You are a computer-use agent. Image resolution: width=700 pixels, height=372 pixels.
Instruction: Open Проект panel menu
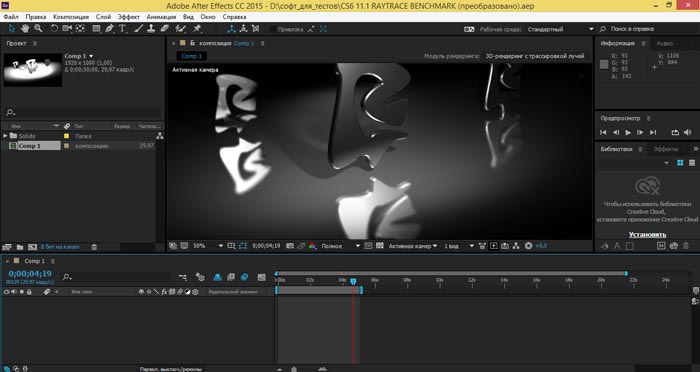(x=35, y=43)
